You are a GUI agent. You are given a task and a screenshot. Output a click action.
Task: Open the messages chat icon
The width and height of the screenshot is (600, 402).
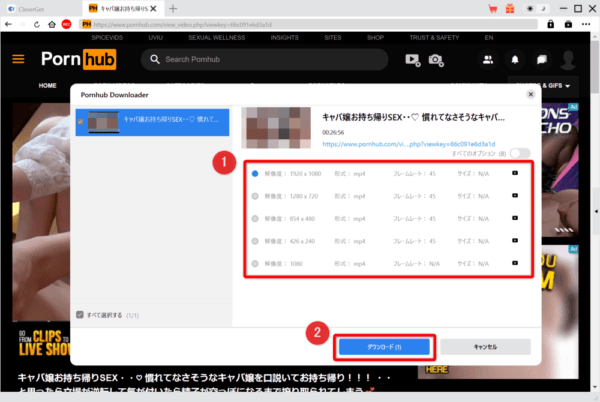click(541, 60)
